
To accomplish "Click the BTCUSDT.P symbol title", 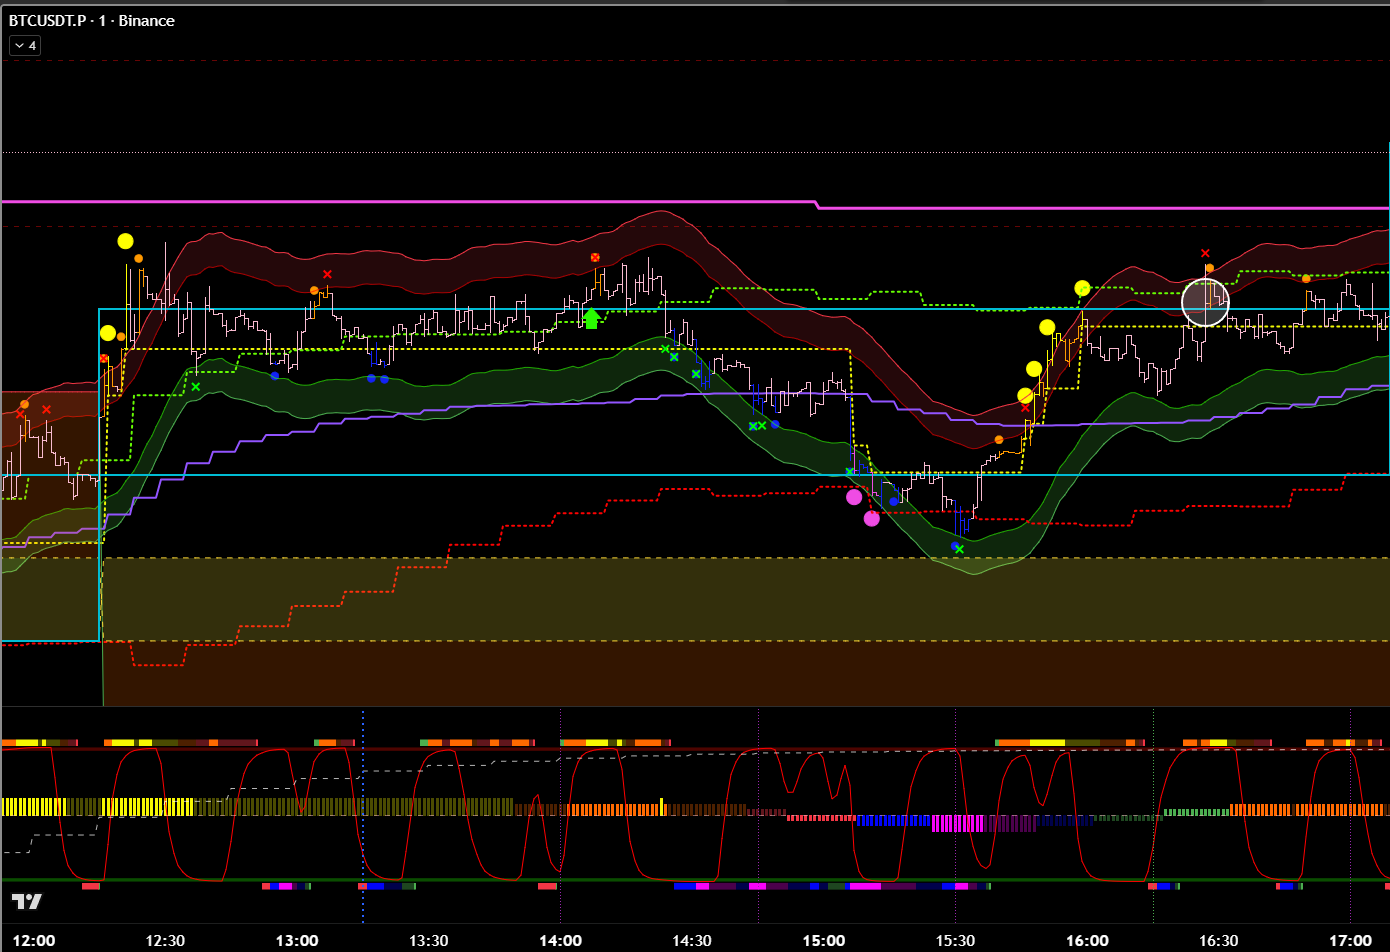I will point(92,20).
